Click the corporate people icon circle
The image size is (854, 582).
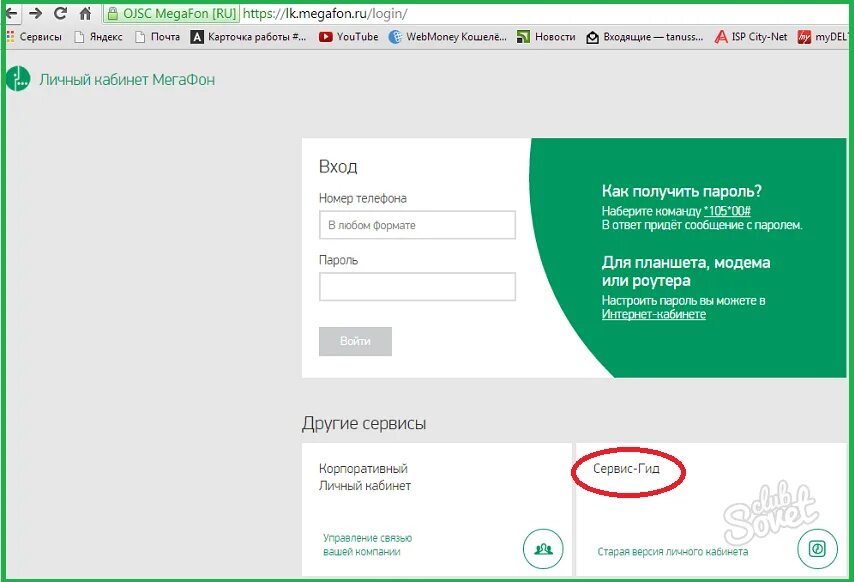coord(543,549)
